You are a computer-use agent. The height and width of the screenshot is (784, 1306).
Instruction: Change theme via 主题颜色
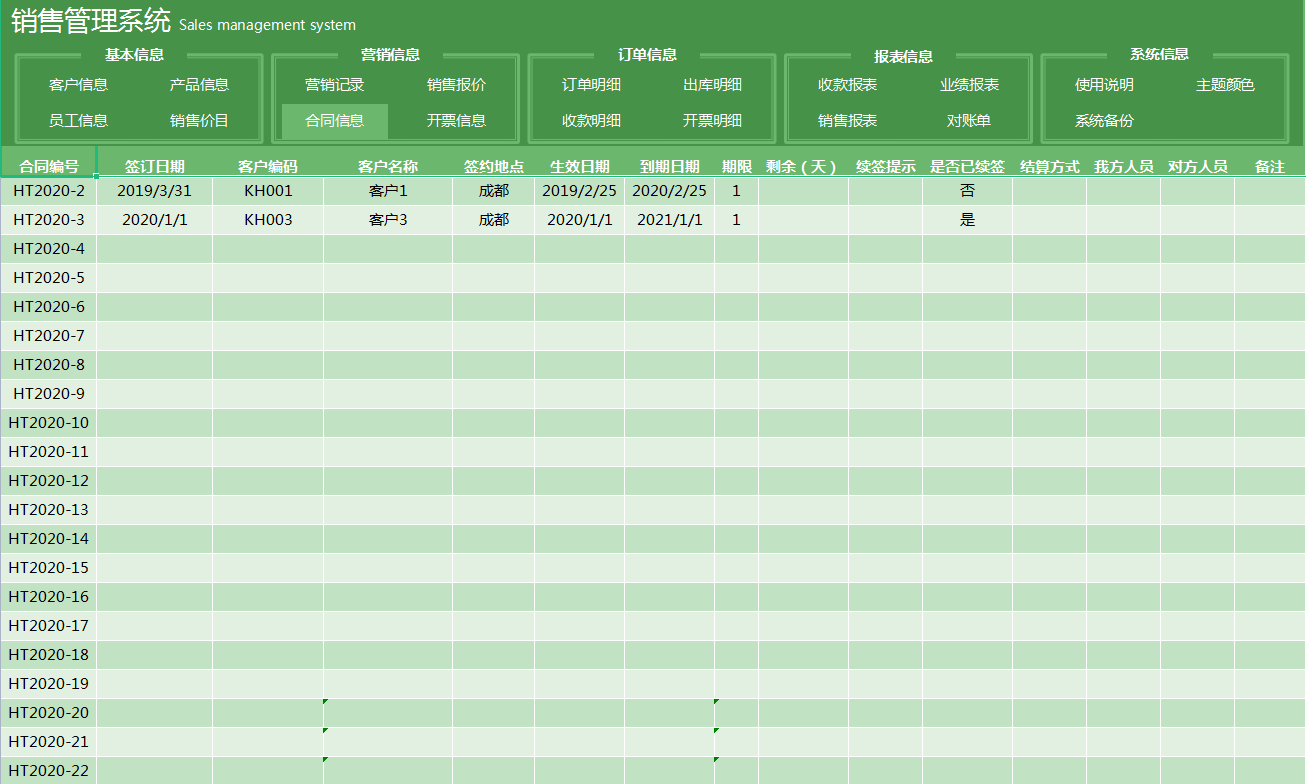pos(1225,85)
